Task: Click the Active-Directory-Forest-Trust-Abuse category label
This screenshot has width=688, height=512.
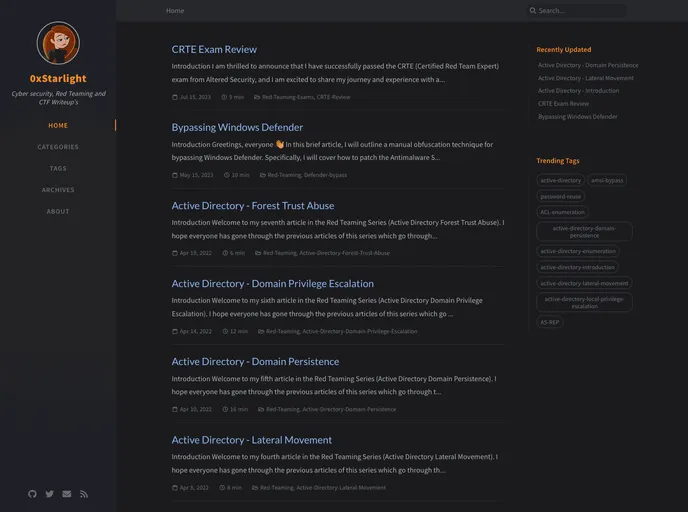Action: tap(344, 253)
